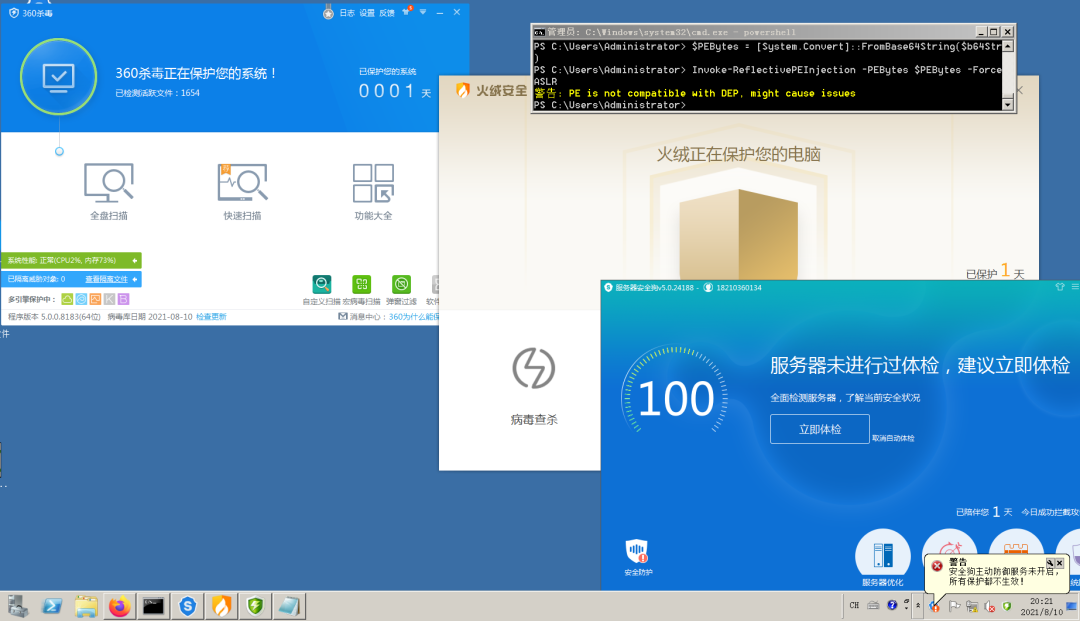Click the 360杀毒 protection status monitor icon

pyautogui.click(x=59, y=76)
